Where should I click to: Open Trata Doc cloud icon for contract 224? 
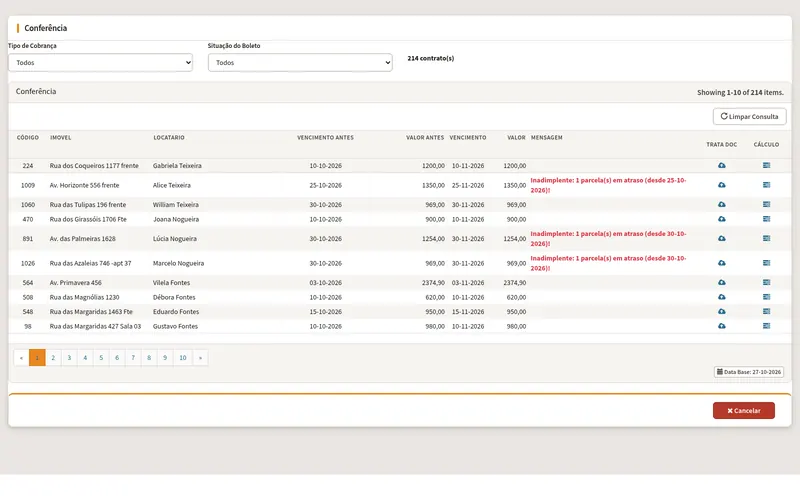click(x=721, y=165)
